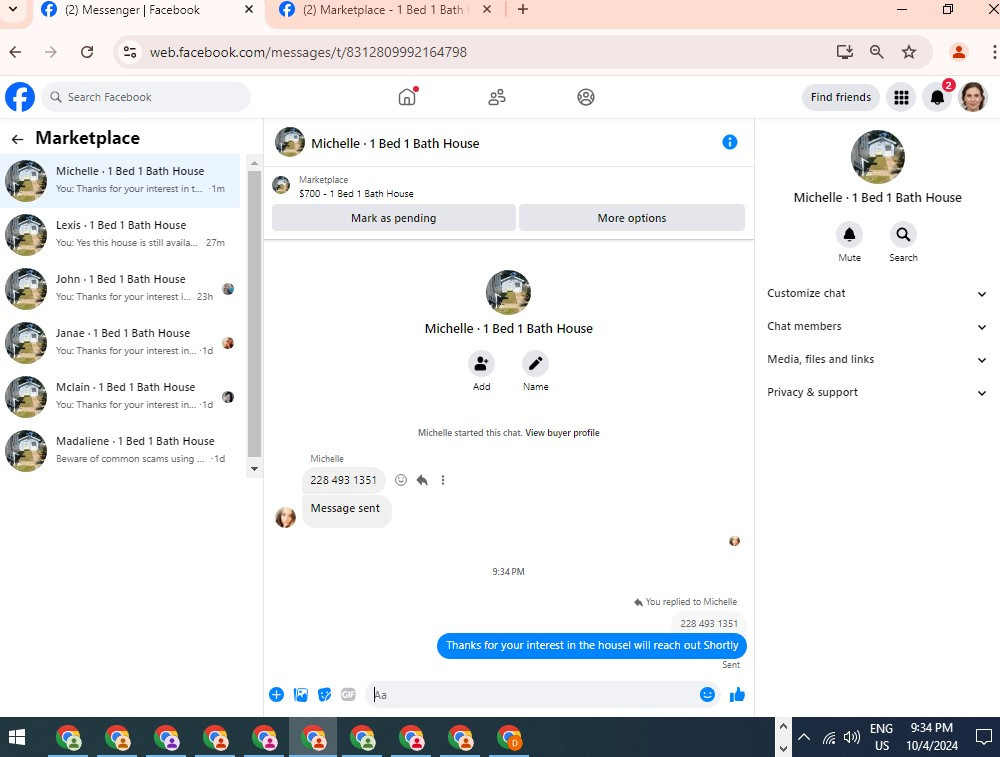
Task: Open the Facebook logo home link
Action: [20, 97]
